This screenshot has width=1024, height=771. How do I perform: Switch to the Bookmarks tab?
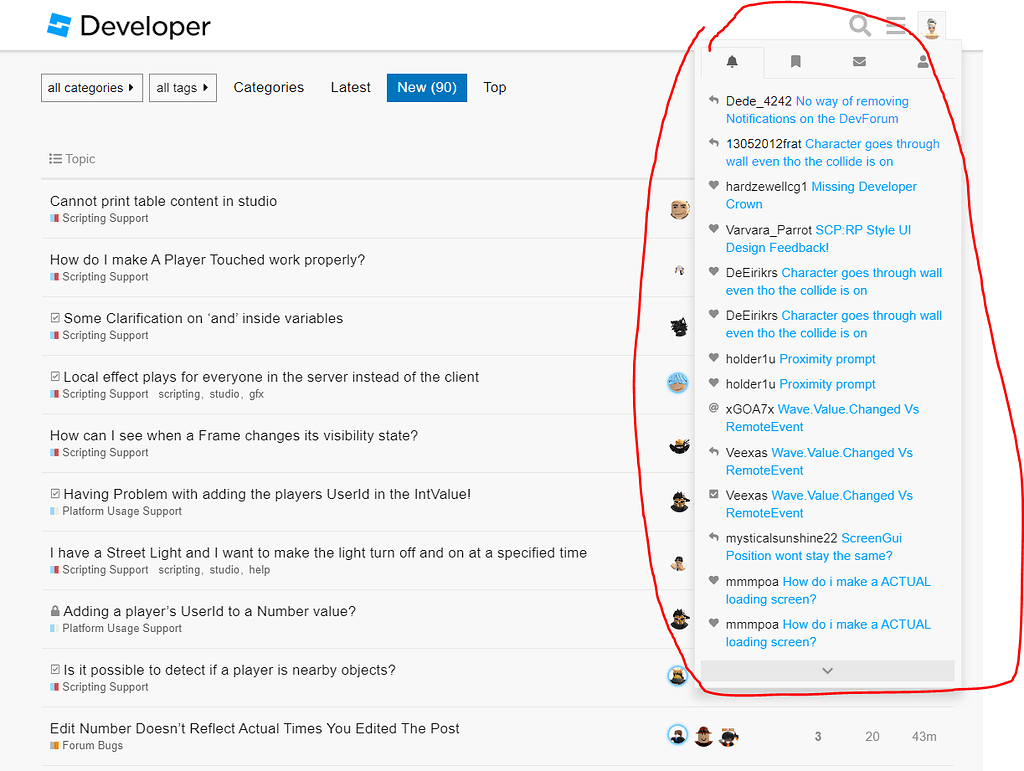(x=795, y=61)
